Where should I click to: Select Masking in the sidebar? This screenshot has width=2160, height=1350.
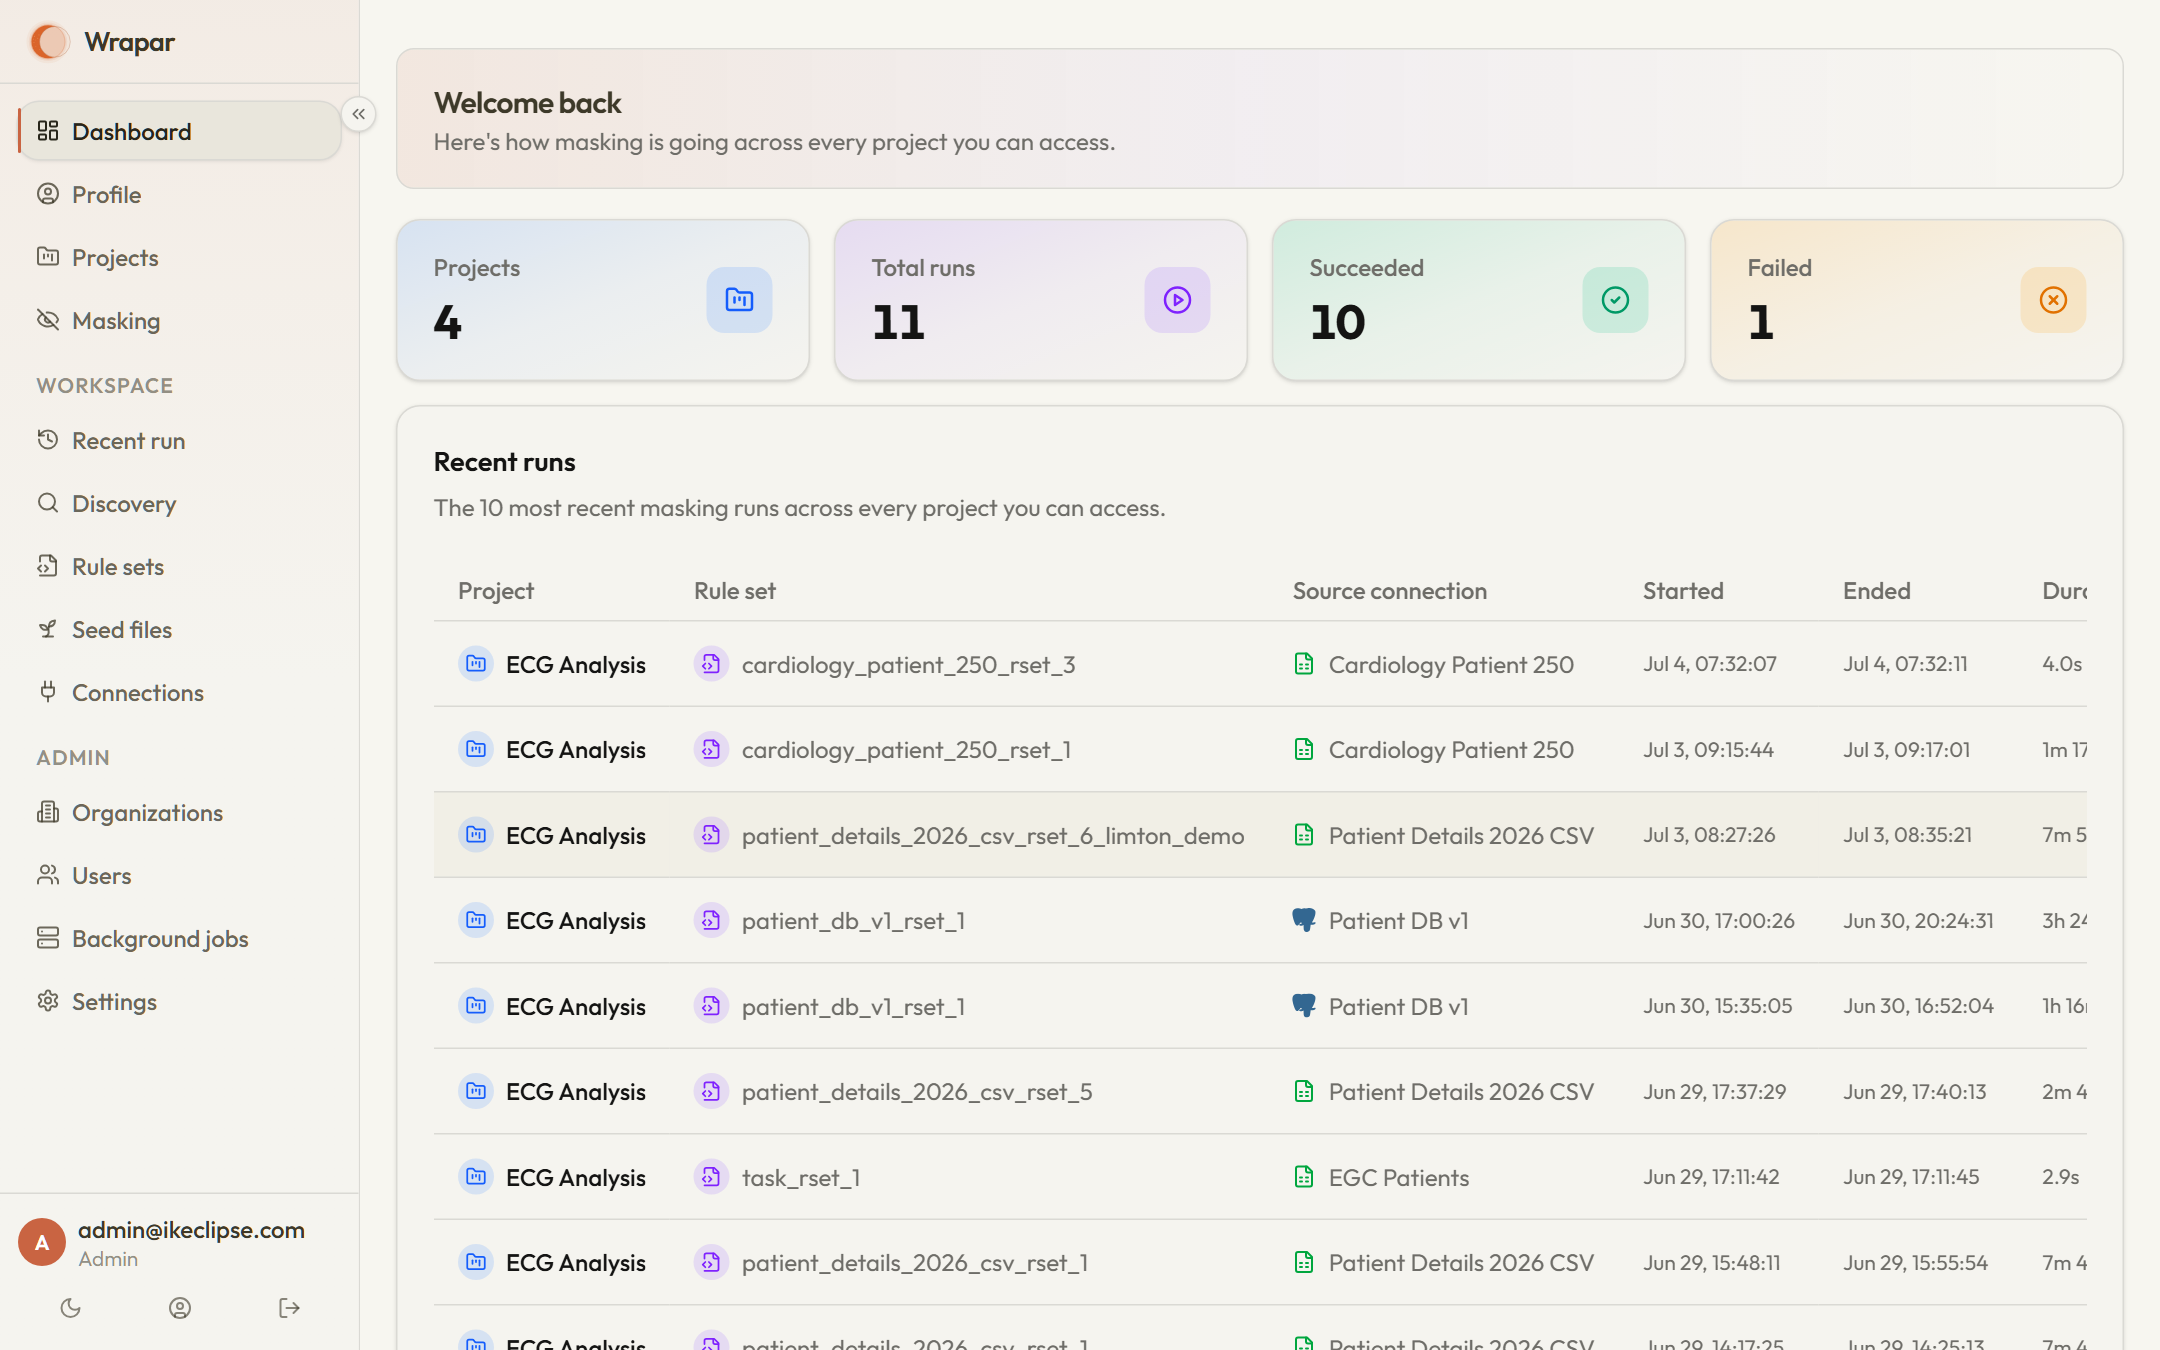click(x=180, y=320)
